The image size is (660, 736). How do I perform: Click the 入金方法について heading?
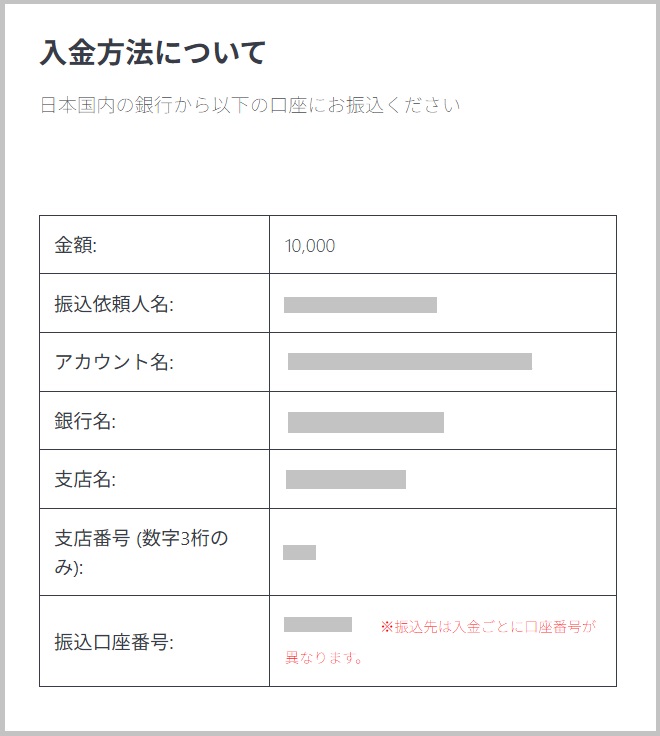152,52
